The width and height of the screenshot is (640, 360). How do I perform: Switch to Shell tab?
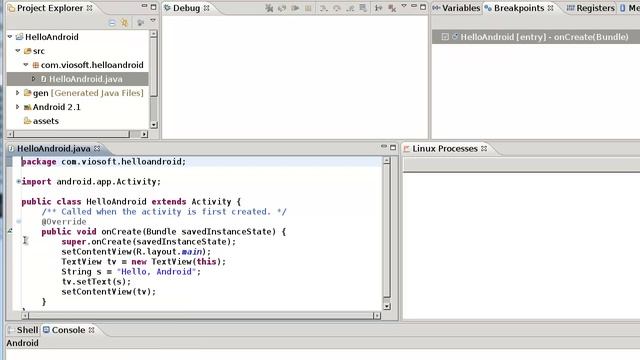tap(27, 330)
